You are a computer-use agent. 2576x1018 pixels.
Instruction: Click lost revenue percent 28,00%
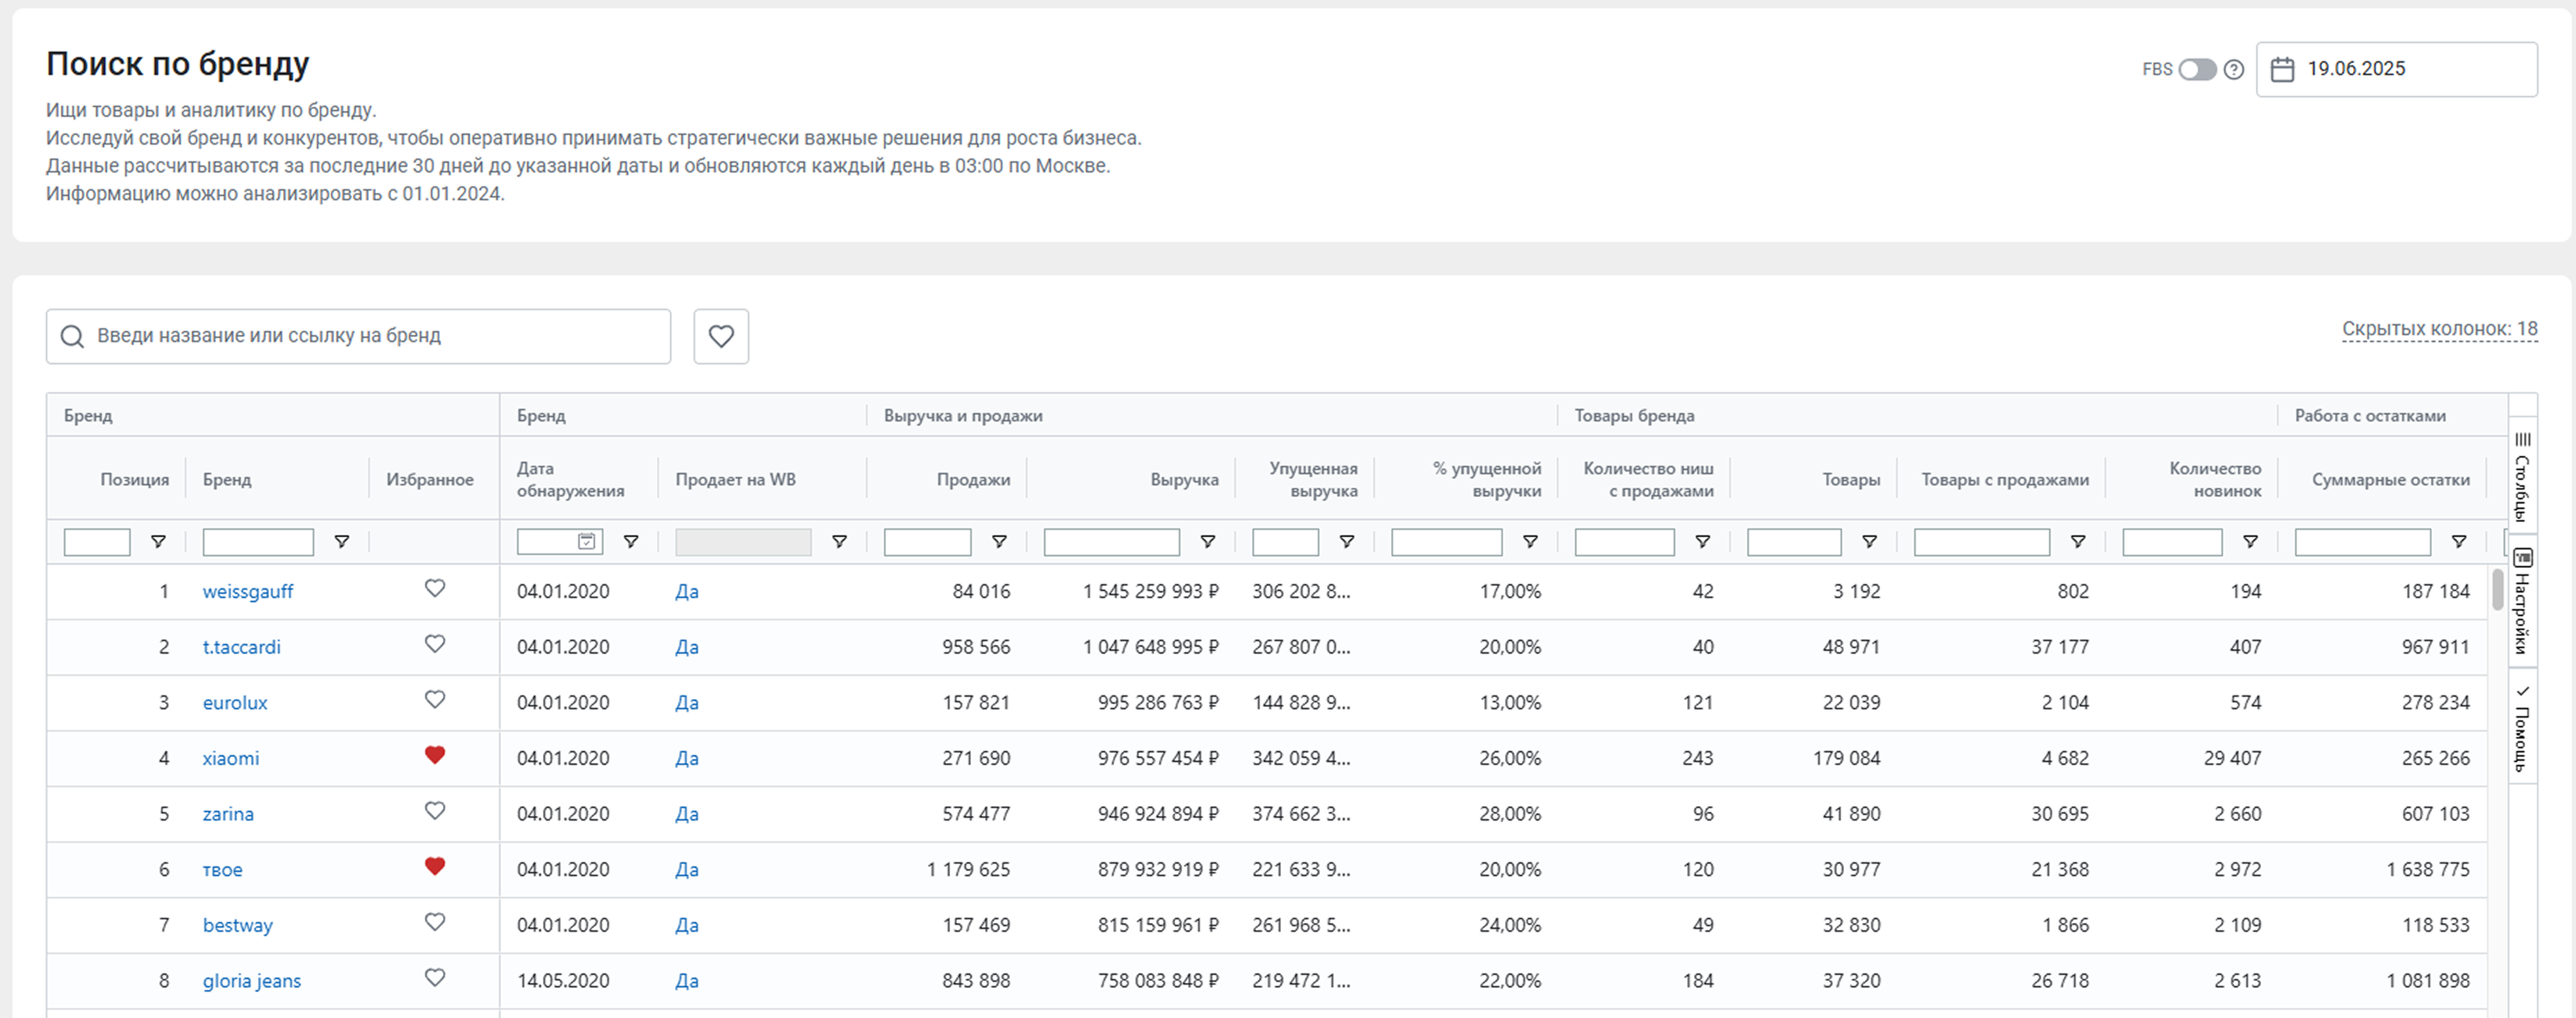1510,814
